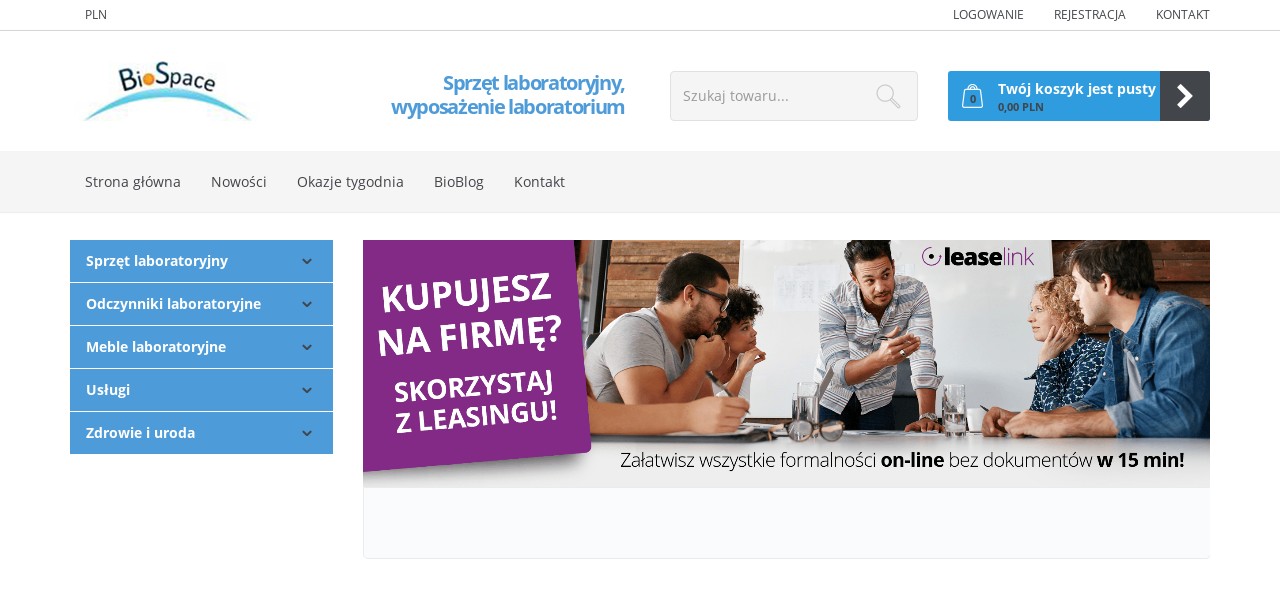
Task: Click the magnifying glass search icon
Action: [x=888, y=96]
